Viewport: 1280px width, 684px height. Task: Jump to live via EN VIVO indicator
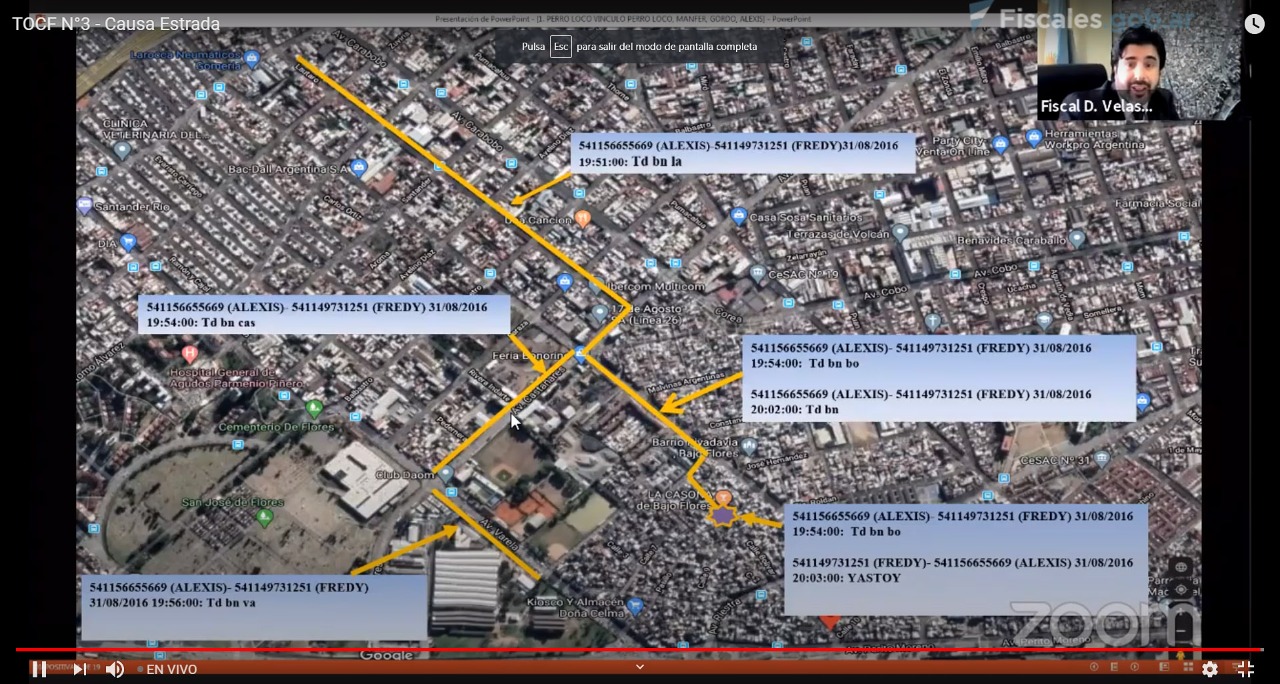click(x=171, y=669)
